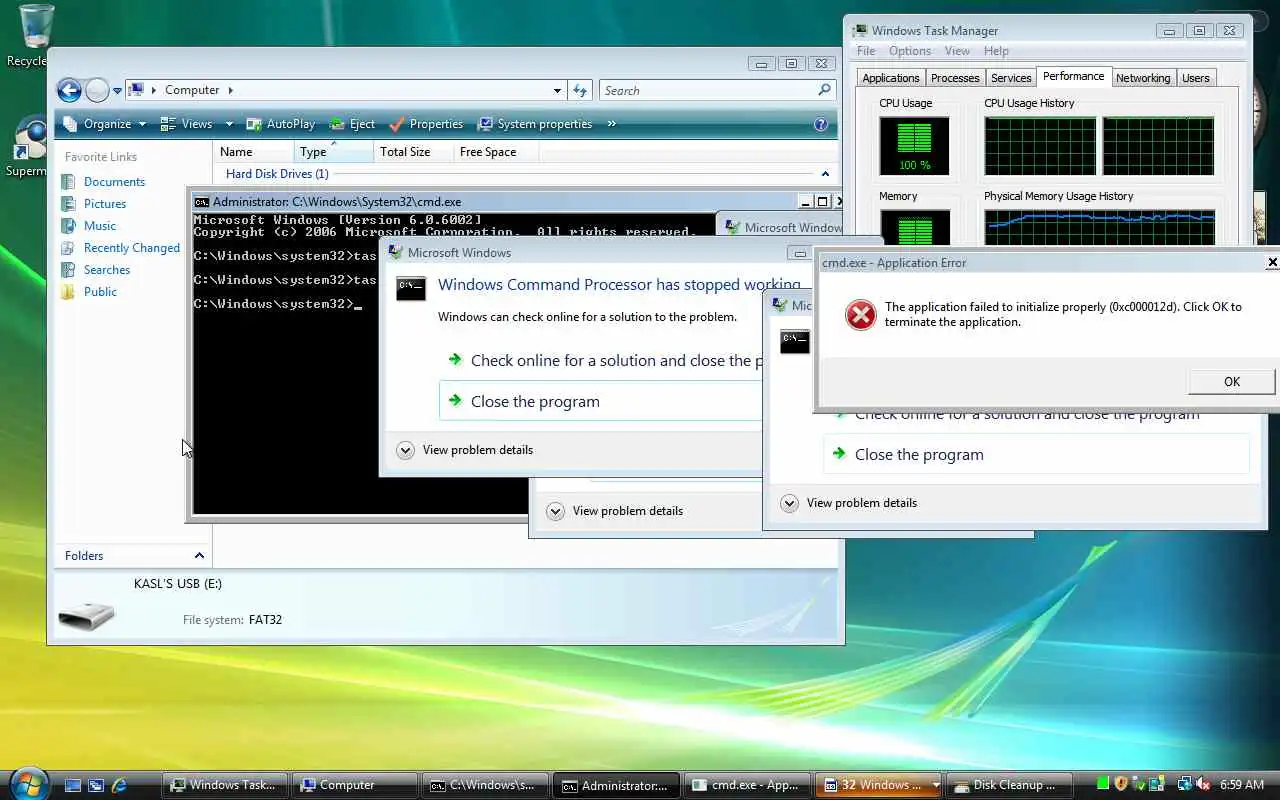Viewport: 1280px width, 800px height.
Task: Click Eject in Explorer toolbar
Action: (352, 124)
